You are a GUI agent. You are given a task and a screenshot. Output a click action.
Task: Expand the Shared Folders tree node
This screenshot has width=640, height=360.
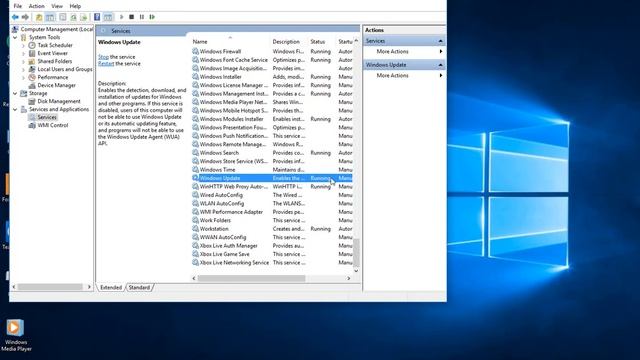click(x=23, y=61)
